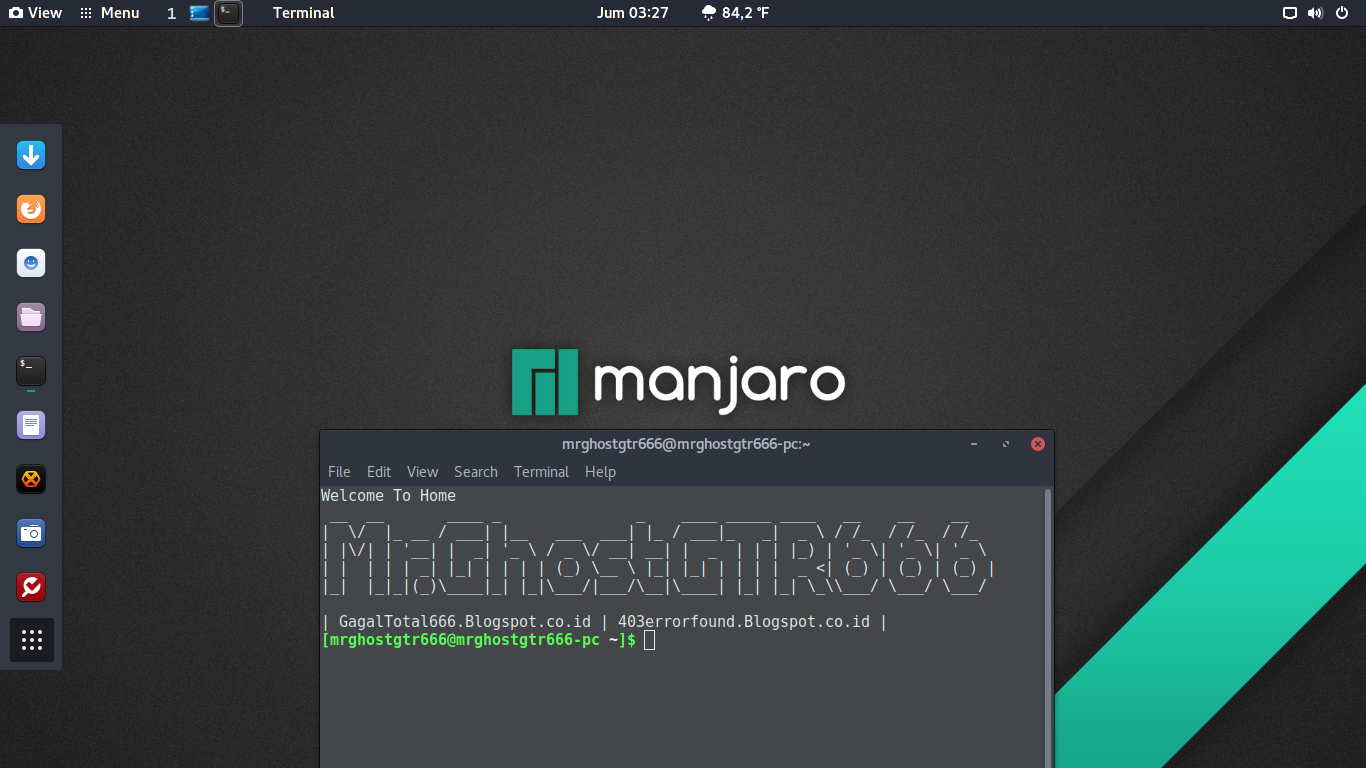Image resolution: width=1366 pixels, height=768 pixels.
Task: Open the Menu launcher in the top bar
Action: [109, 13]
